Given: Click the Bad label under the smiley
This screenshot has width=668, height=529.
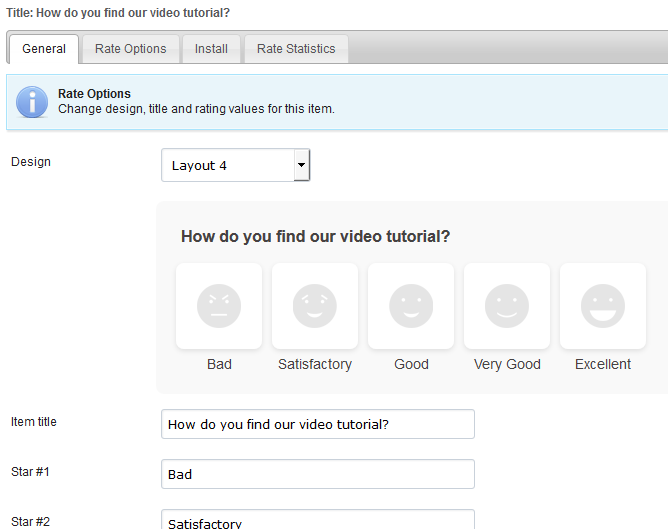Looking at the screenshot, I should tap(219, 364).
